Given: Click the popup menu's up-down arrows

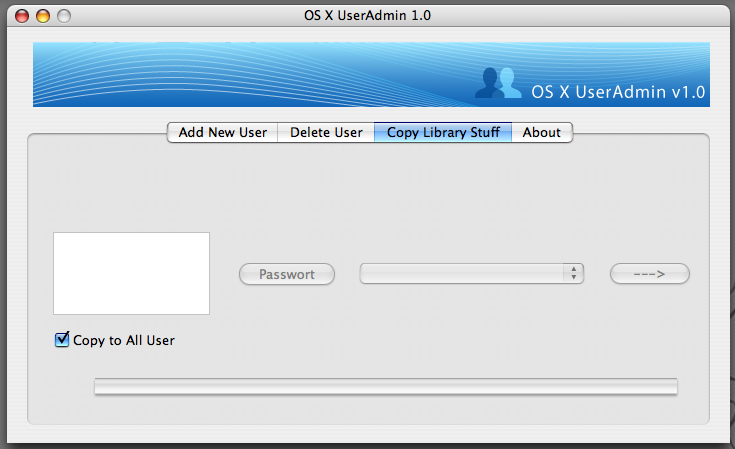Looking at the screenshot, I should pyautogui.click(x=573, y=274).
